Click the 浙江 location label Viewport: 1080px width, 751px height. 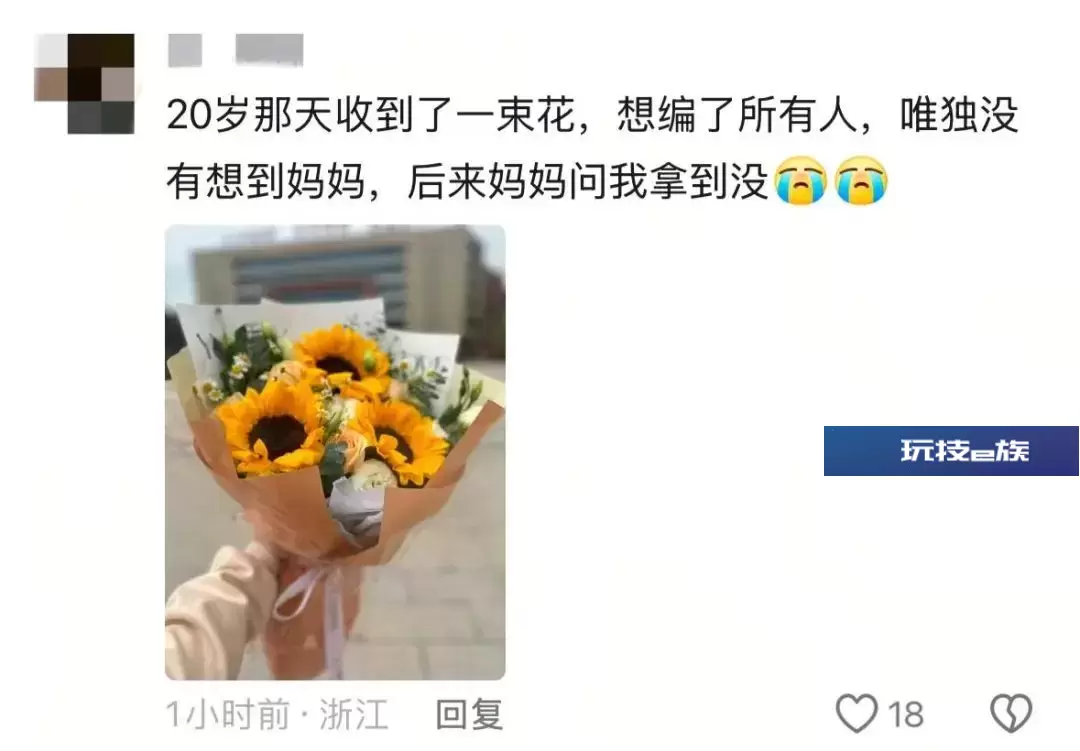[354, 714]
